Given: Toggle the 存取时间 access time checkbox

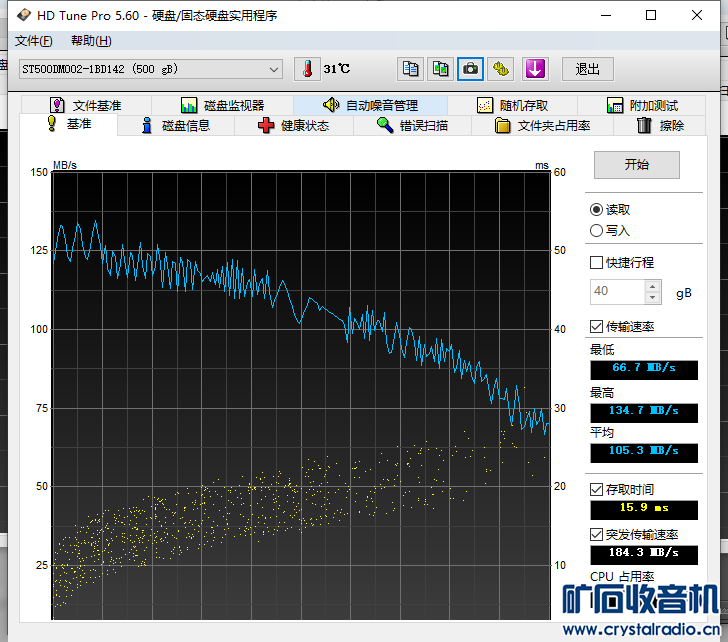Looking at the screenshot, I should click(597, 489).
